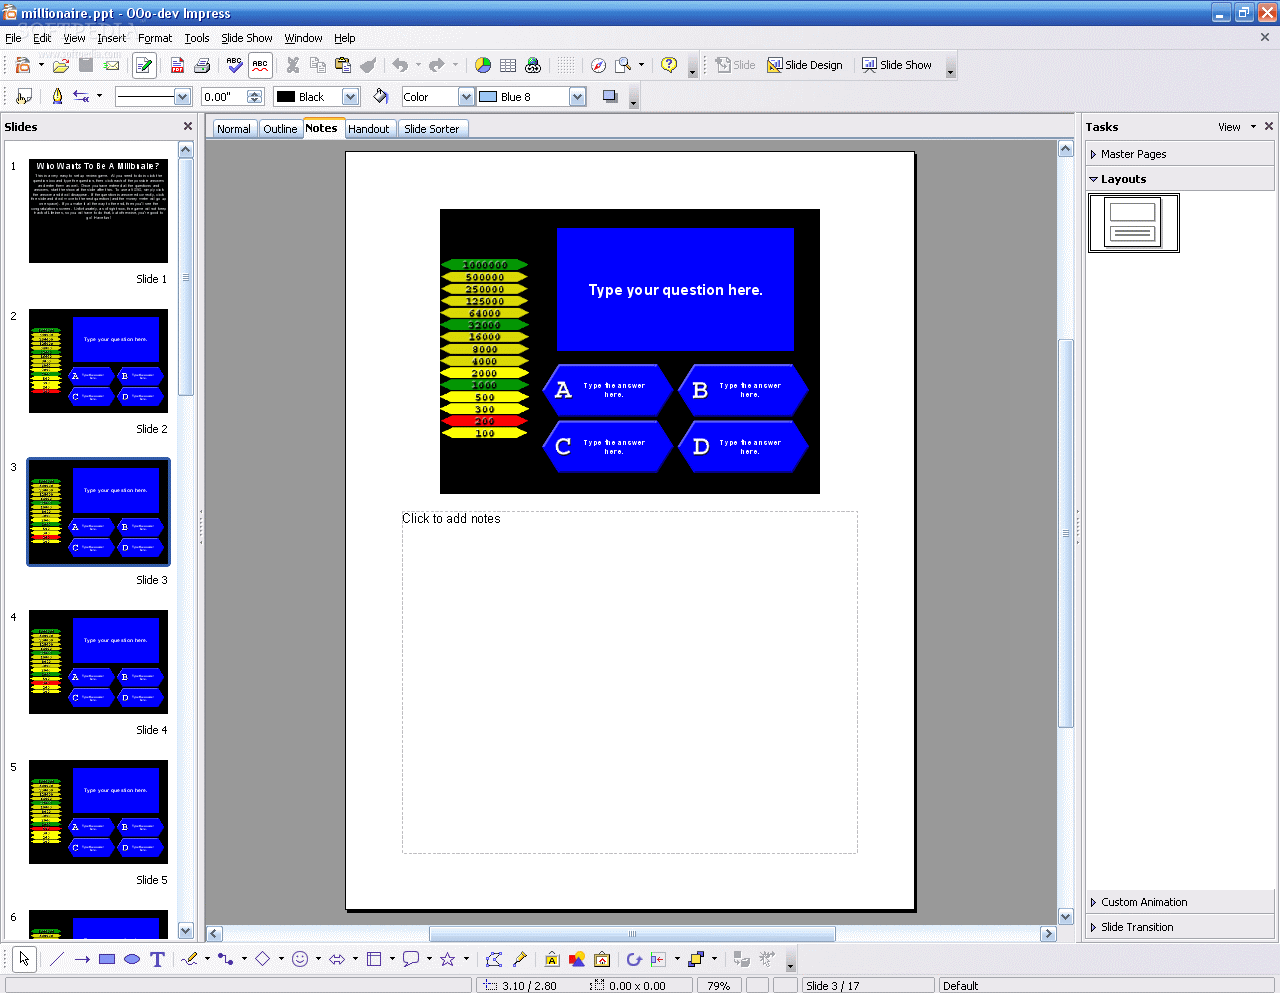The width and height of the screenshot is (1280, 993).
Task: Expand the Master Pages section
Action: click(1180, 154)
